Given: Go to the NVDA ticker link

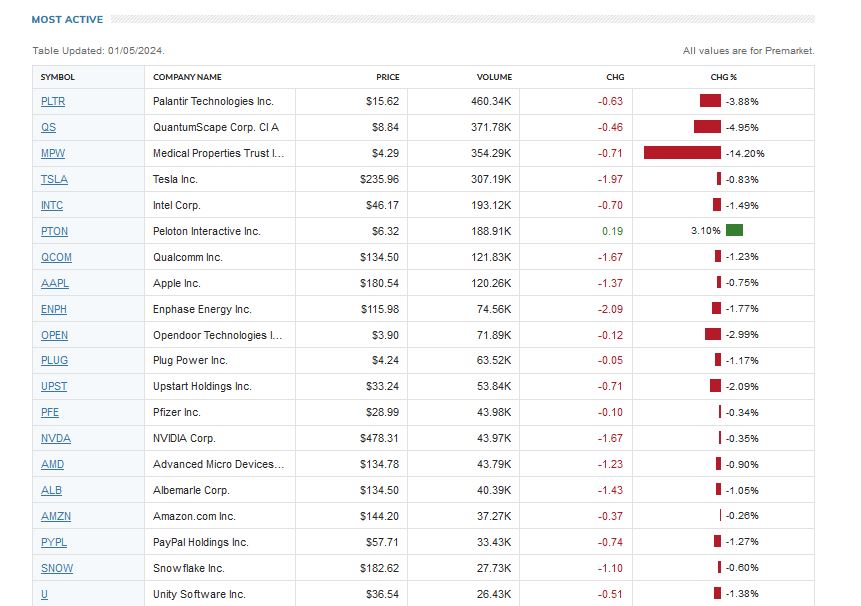Looking at the screenshot, I should tap(55, 438).
